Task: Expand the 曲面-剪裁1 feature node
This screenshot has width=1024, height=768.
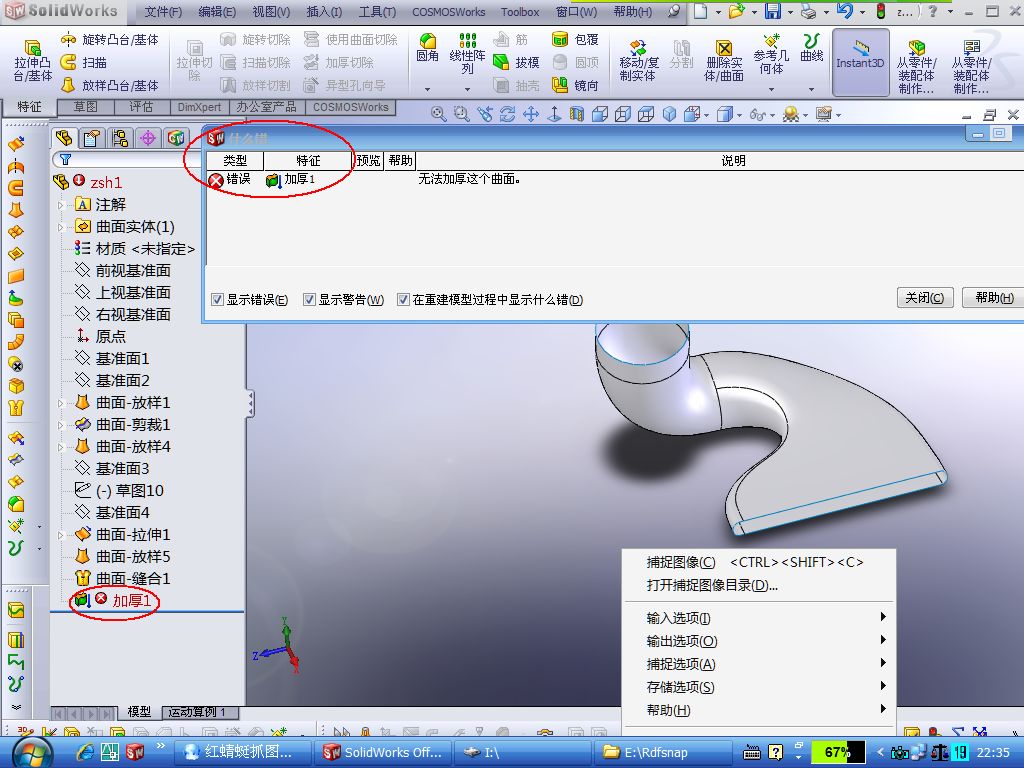Action: (61, 425)
